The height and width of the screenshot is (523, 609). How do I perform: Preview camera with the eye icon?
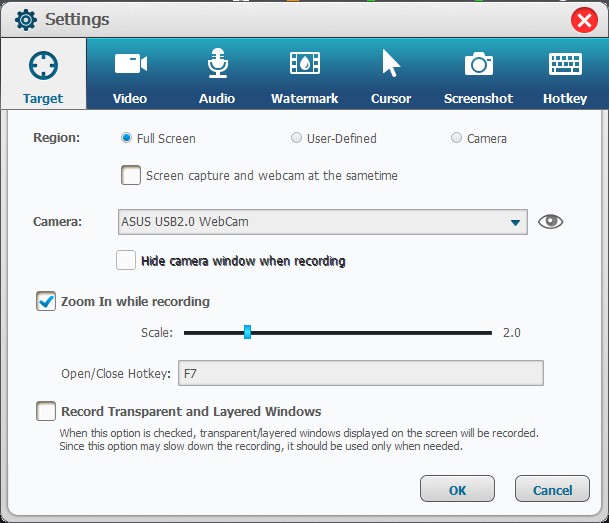click(x=550, y=222)
